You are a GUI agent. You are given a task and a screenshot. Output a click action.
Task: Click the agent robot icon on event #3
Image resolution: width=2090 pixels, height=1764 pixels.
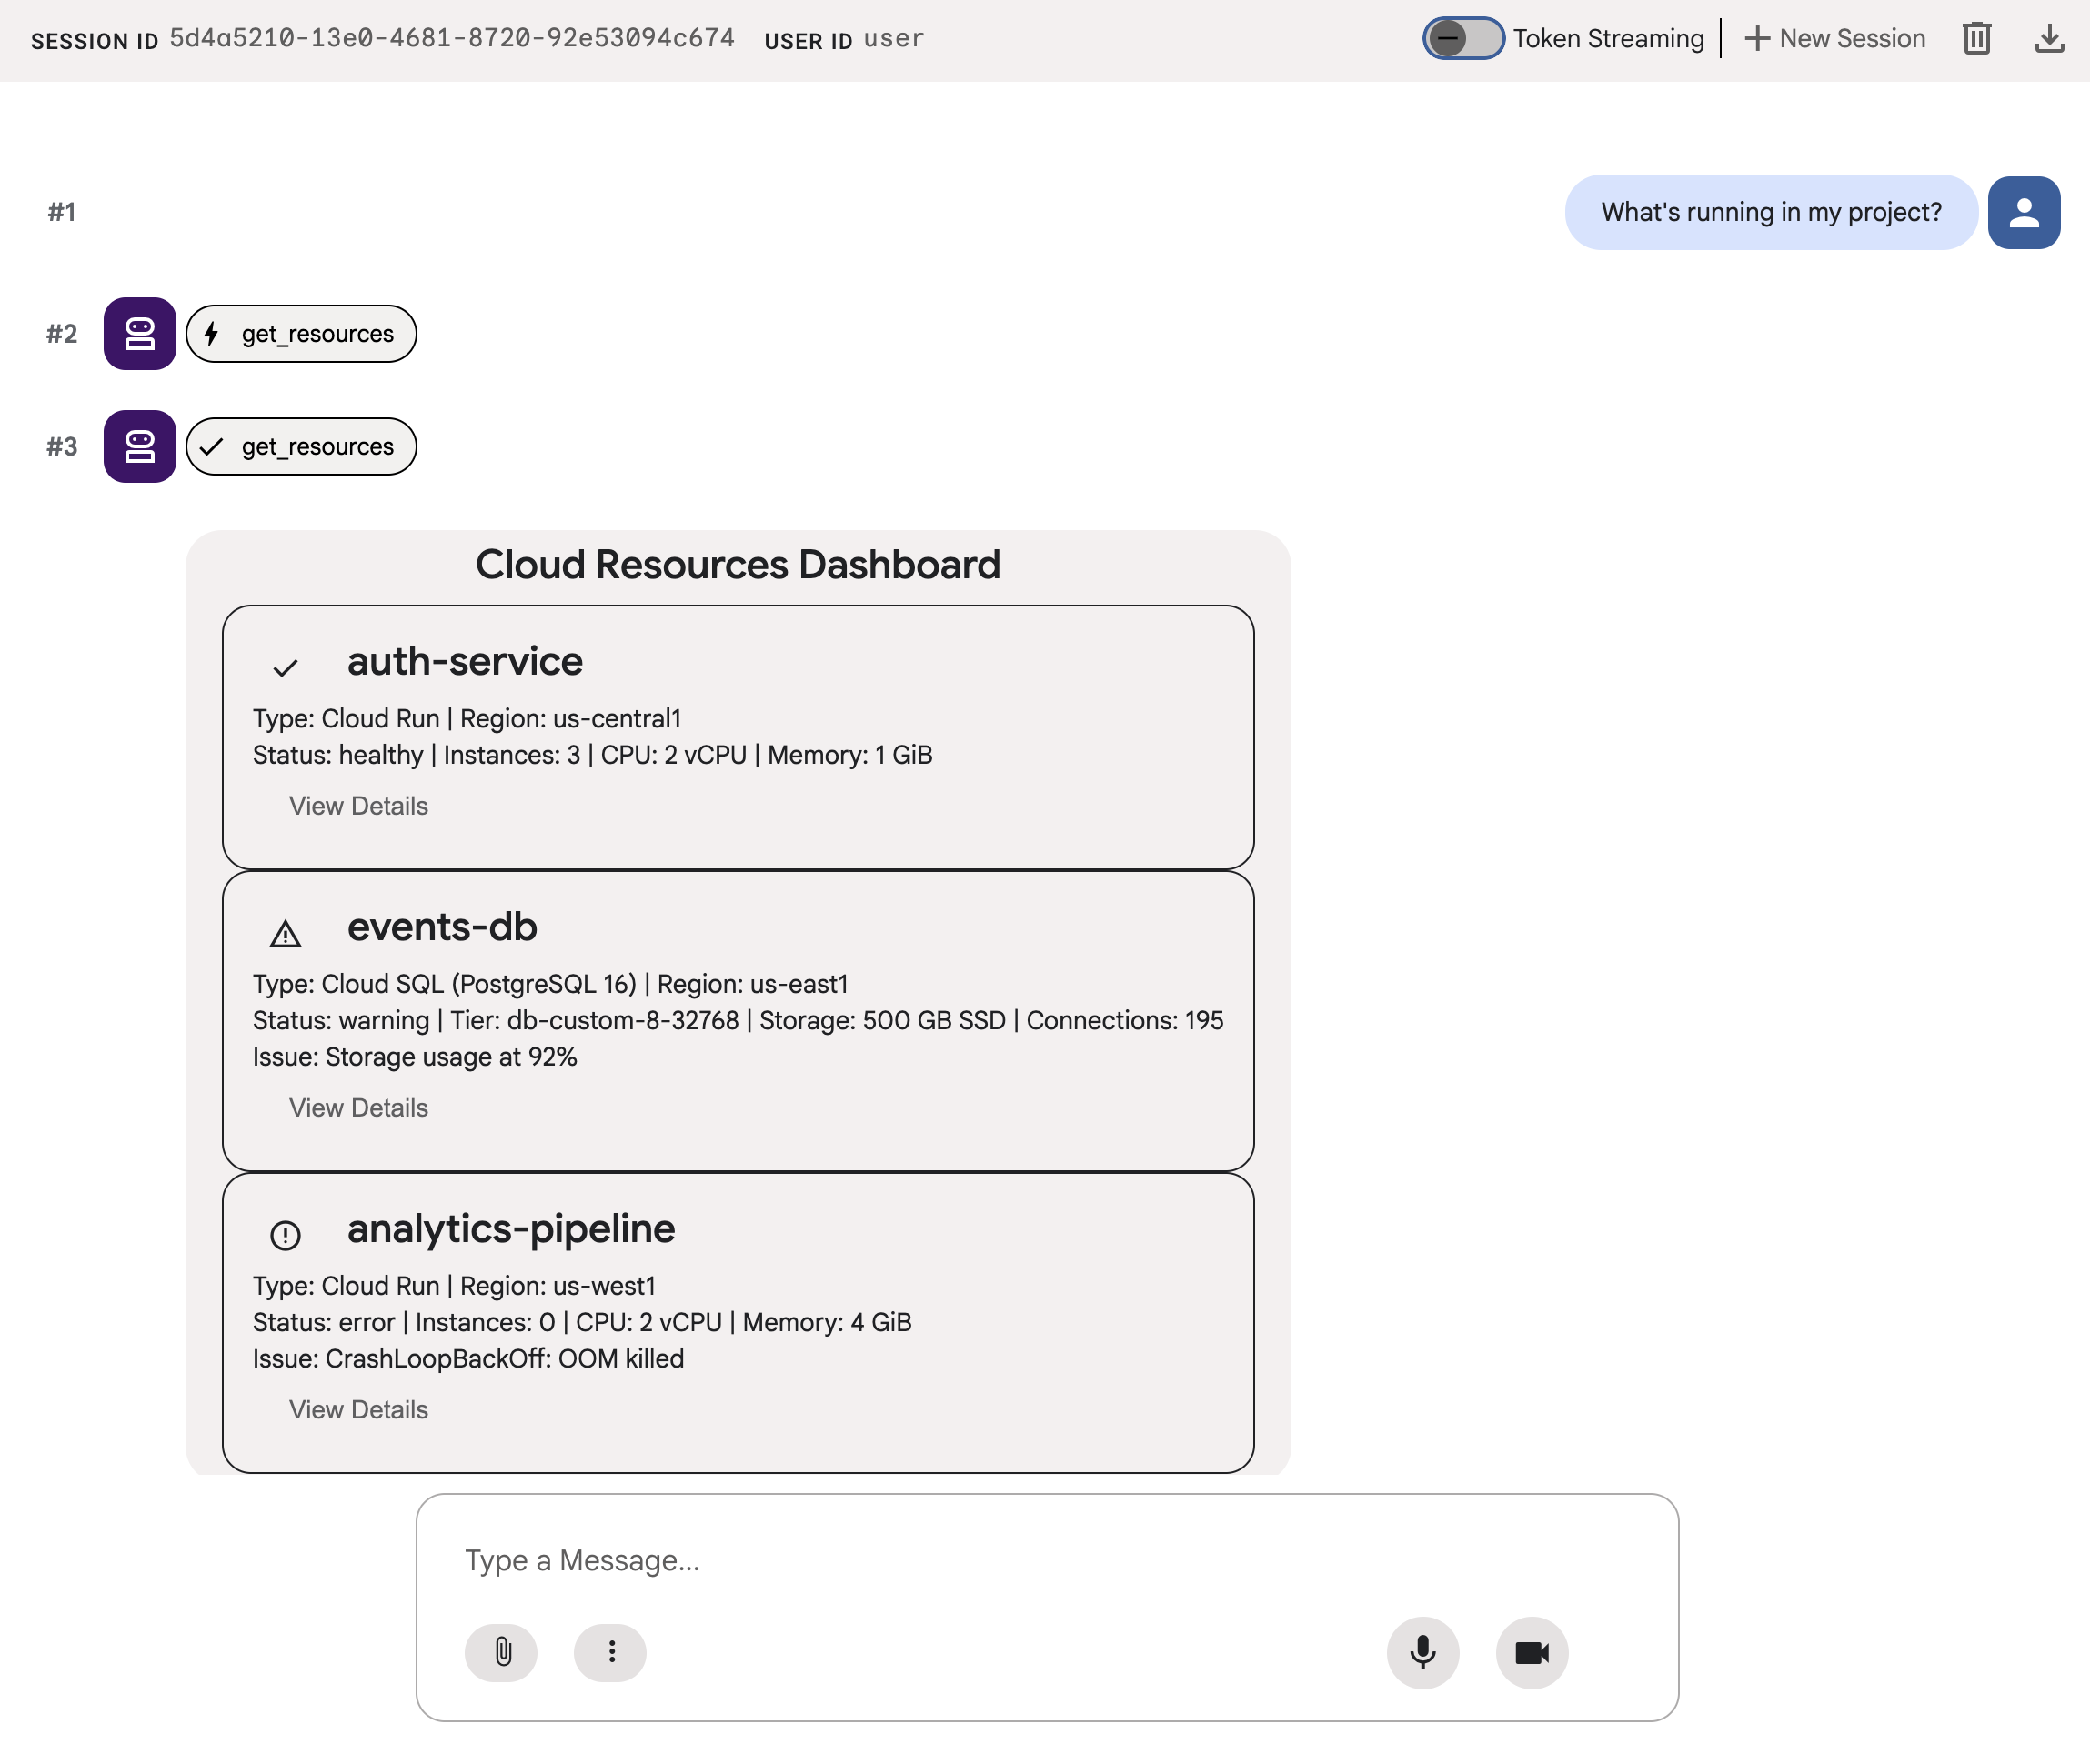tap(140, 446)
